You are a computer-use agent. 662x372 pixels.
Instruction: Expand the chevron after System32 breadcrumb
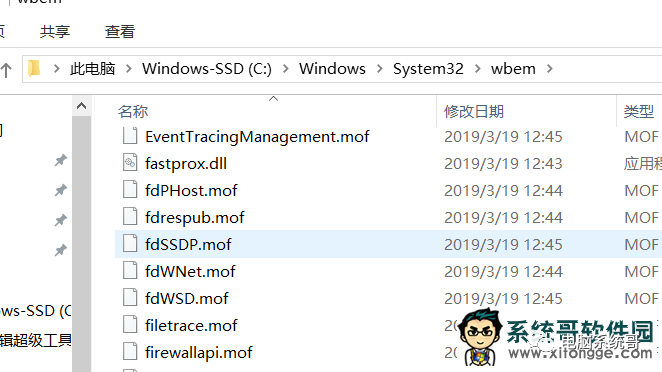click(x=478, y=68)
